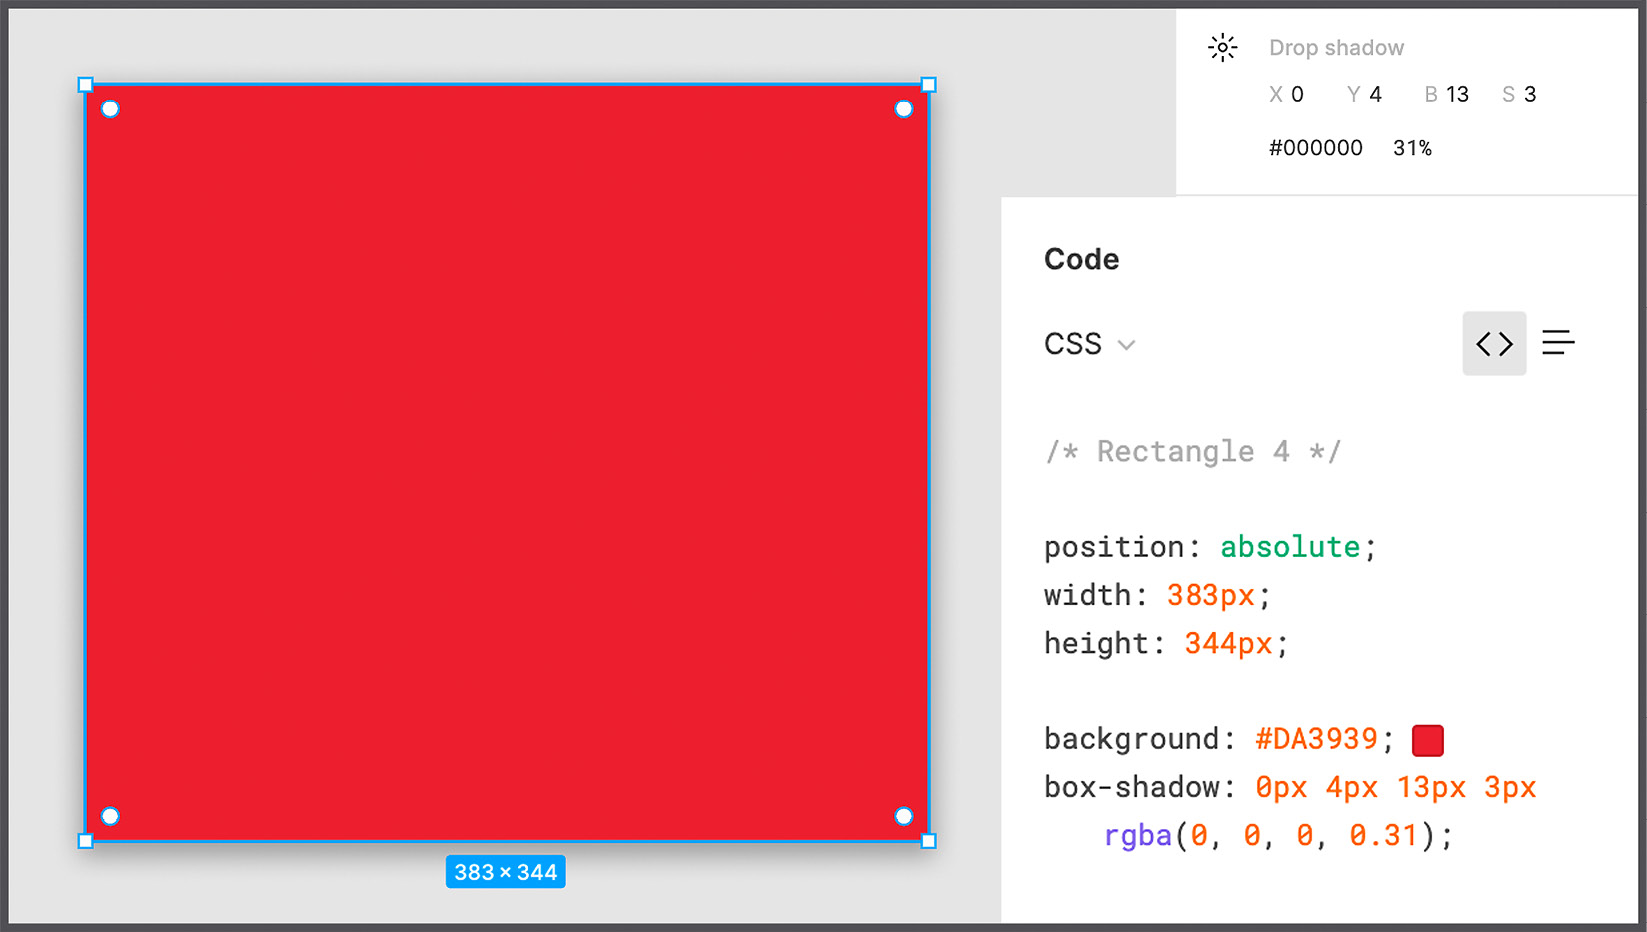Click the top-left corner radius handle
Viewport: 1647px width, 932px height.
pyautogui.click(x=110, y=108)
